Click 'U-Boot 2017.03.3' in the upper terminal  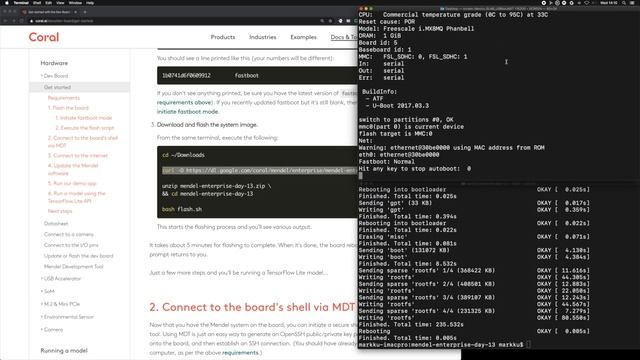(x=400, y=106)
